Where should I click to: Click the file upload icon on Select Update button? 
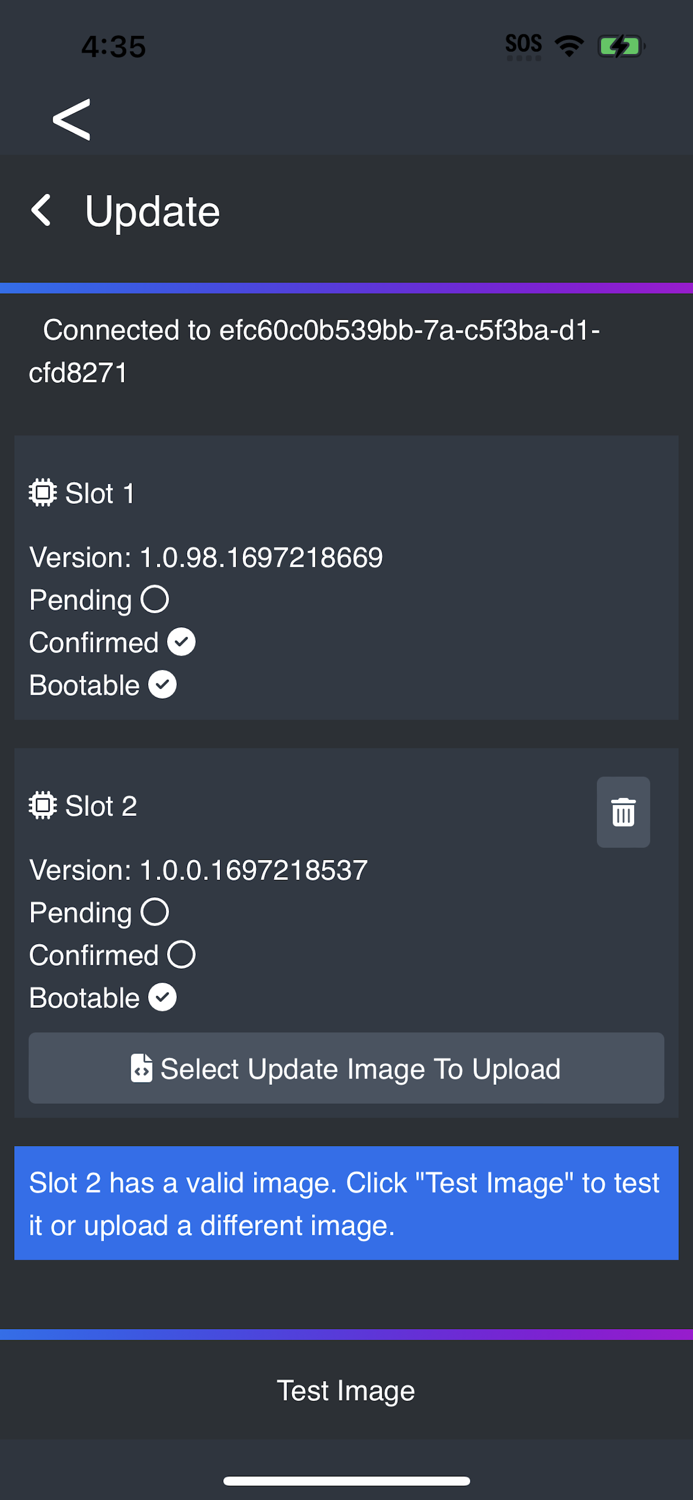(140, 1069)
